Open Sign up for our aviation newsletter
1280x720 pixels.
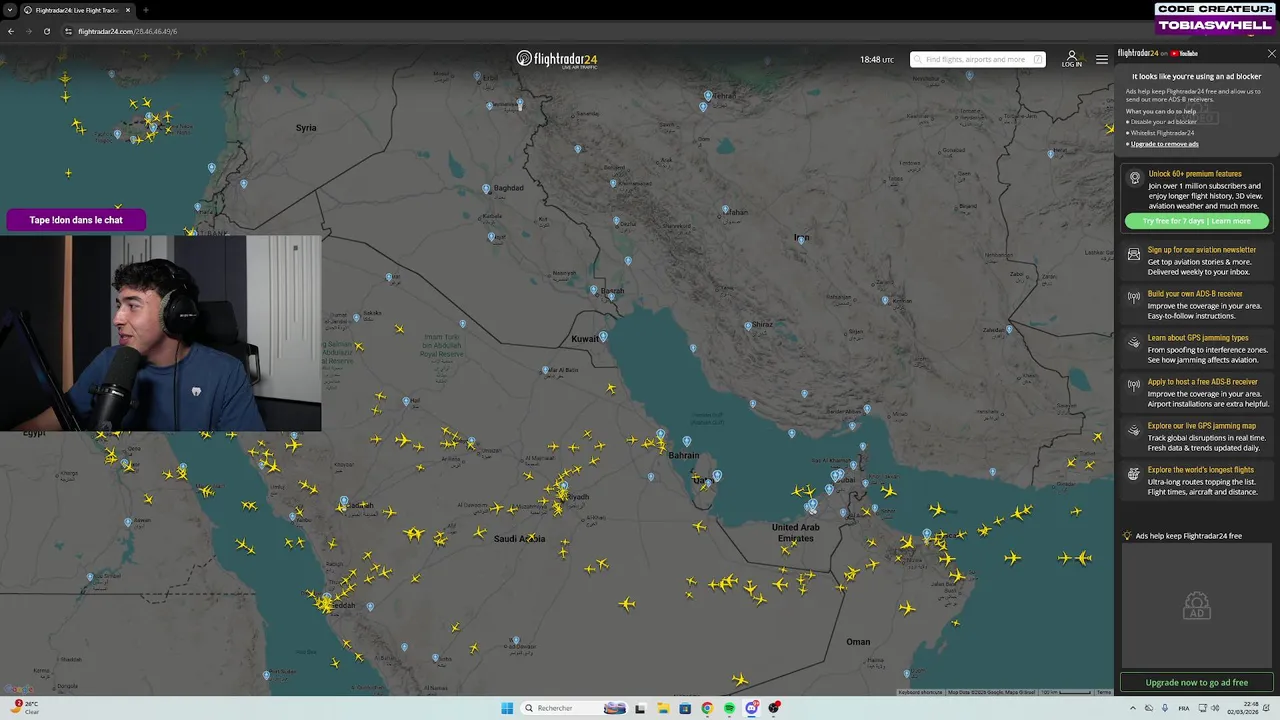[1201, 250]
